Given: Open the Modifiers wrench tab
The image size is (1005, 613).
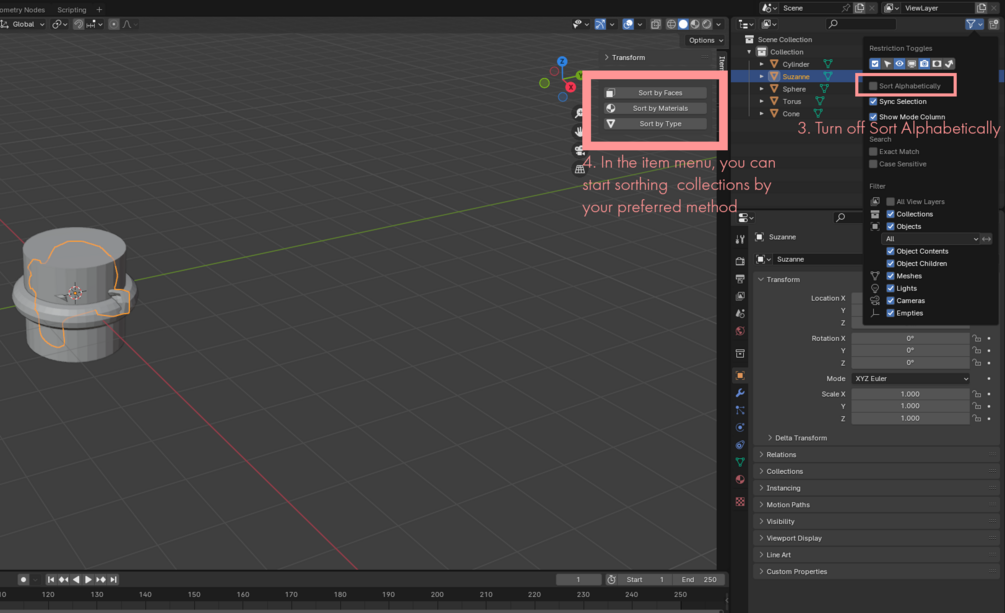Looking at the screenshot, I should click(x=740, y=393).
